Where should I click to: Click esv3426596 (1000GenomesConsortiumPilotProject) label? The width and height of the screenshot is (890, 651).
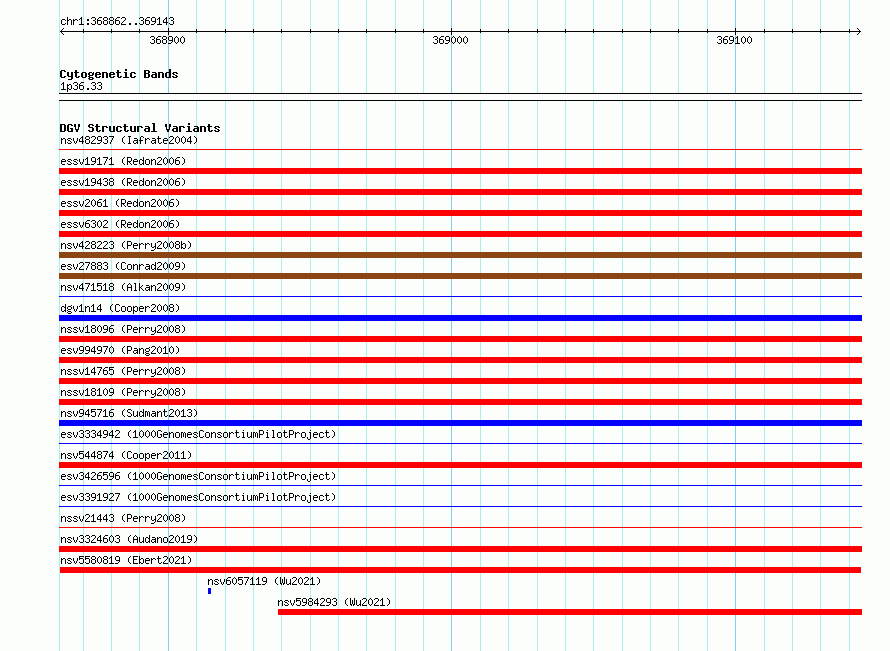tap(198, 476)
